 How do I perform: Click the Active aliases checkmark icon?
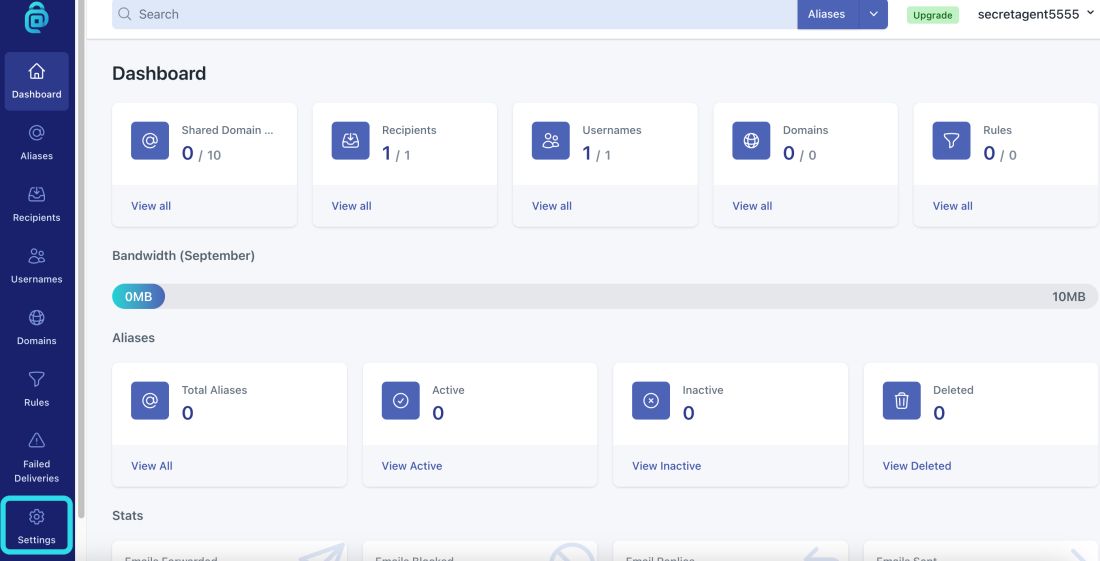click(401, 400)
